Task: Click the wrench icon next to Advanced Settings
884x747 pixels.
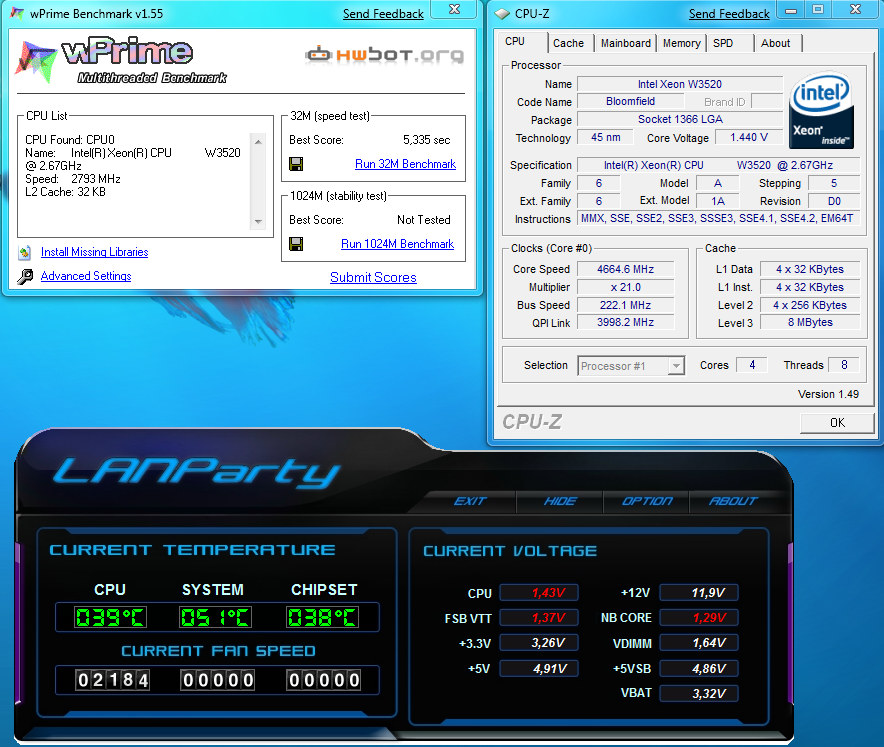Action: pyautogui.click(x=25, y=276)
